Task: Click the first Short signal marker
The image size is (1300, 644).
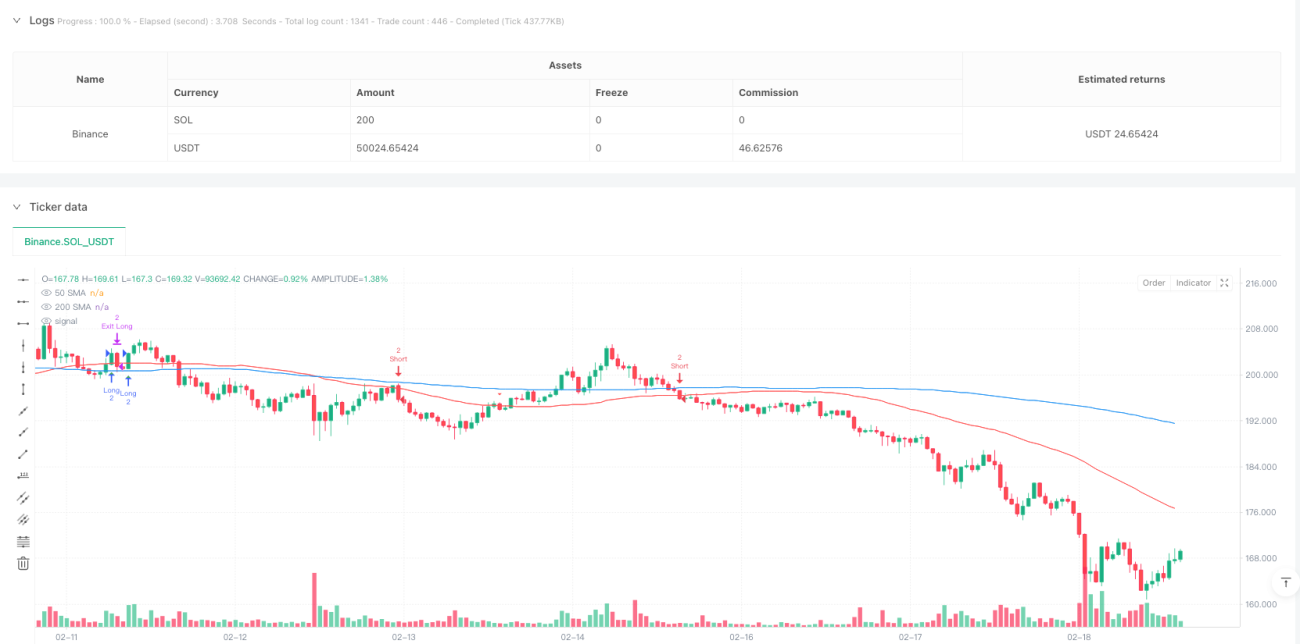Action: click(398, 358)
